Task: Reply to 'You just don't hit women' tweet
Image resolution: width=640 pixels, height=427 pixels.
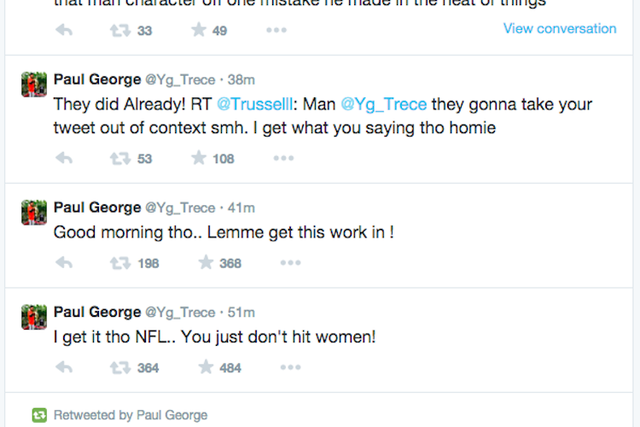Action: [x=64, y=367]
